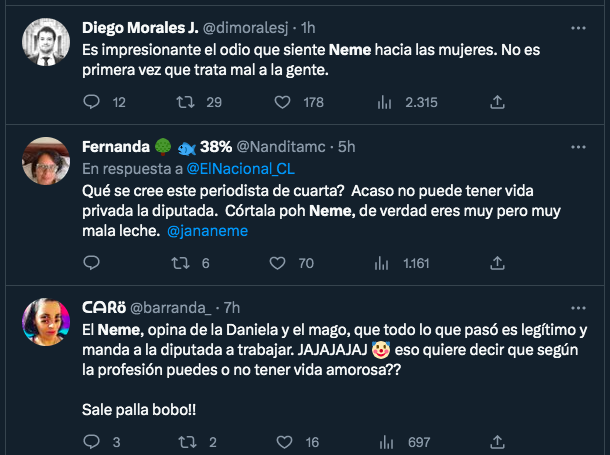Open CARö's display name profile
This screenshot has width=610, height=455.
coord(102,308)
